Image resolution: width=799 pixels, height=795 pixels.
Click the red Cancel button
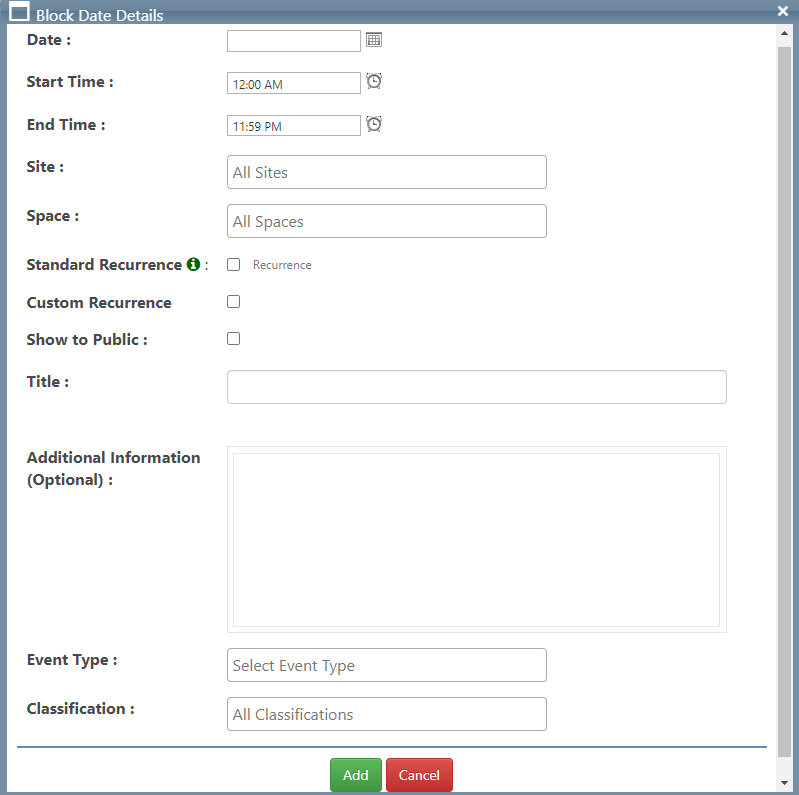pyautogui.click(x=419, y=775)
